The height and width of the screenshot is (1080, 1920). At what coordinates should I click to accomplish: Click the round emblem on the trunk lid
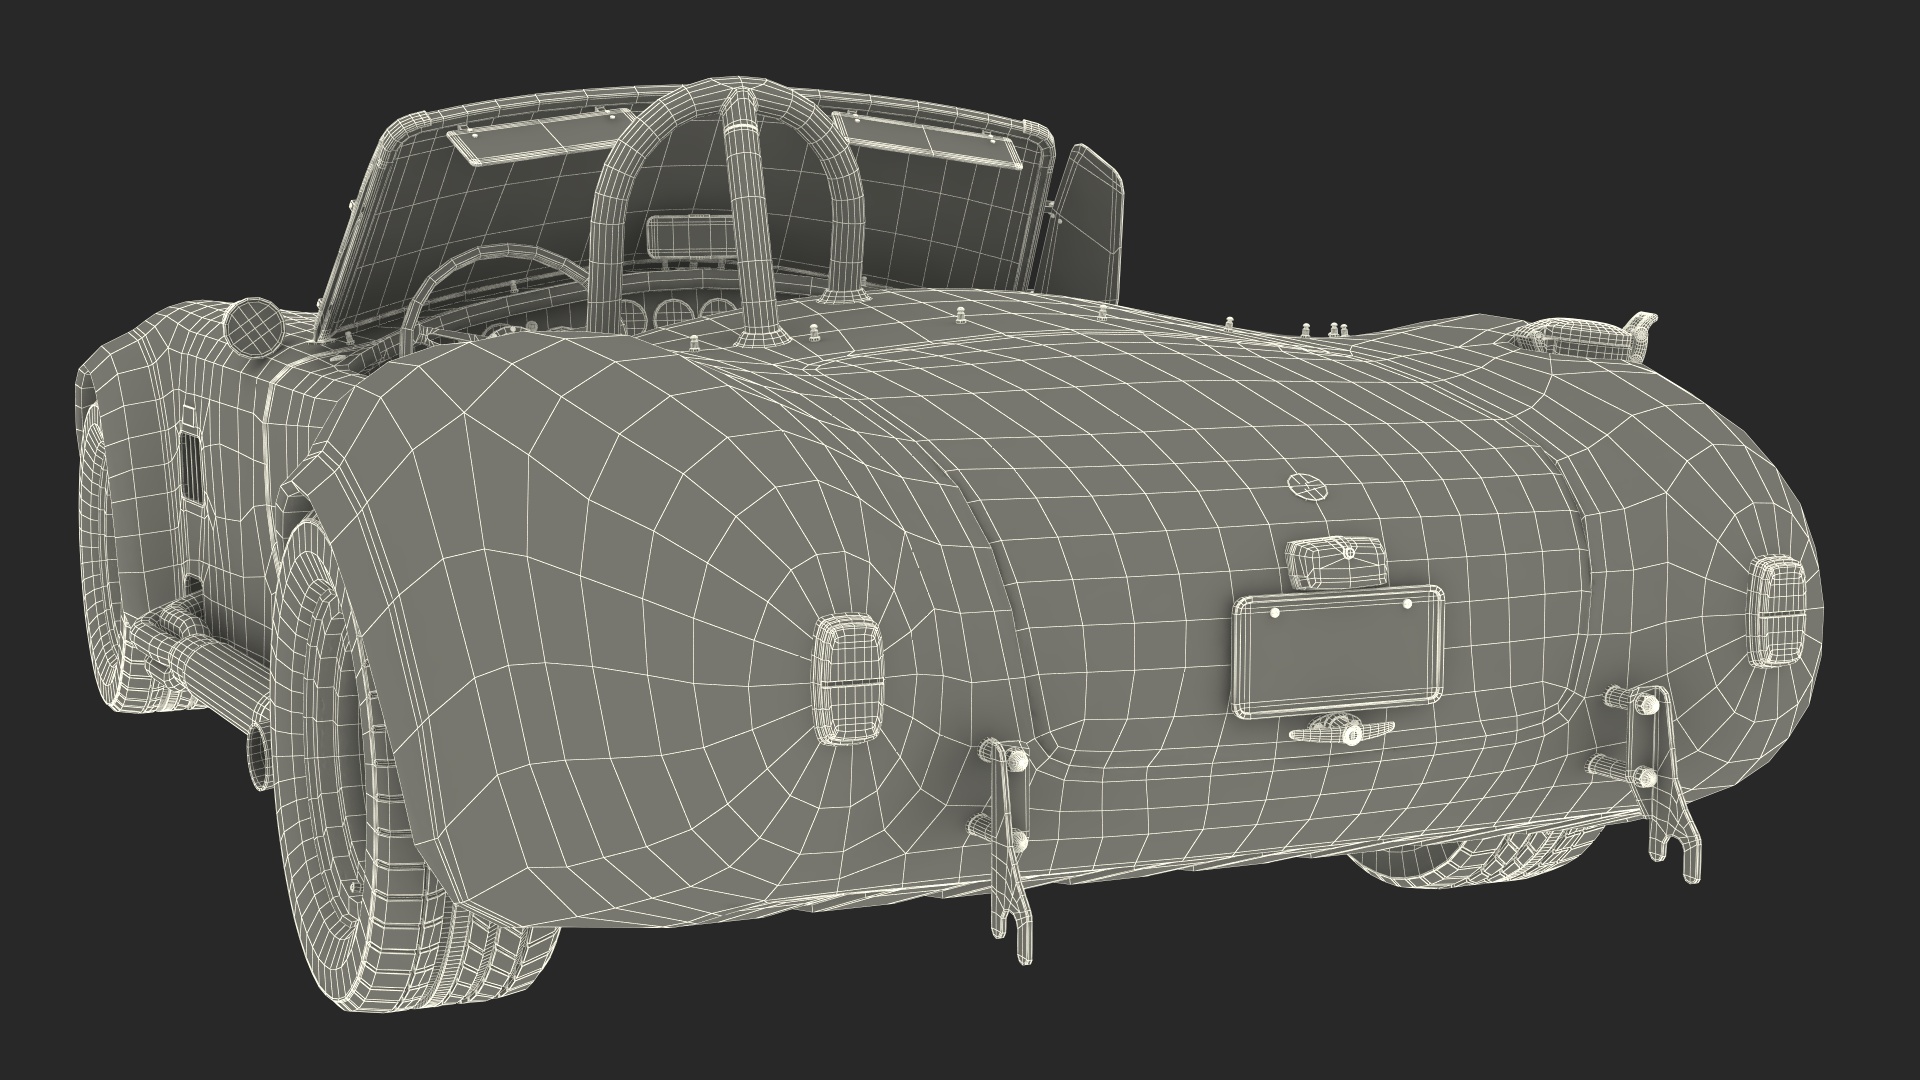point(1306,486)
